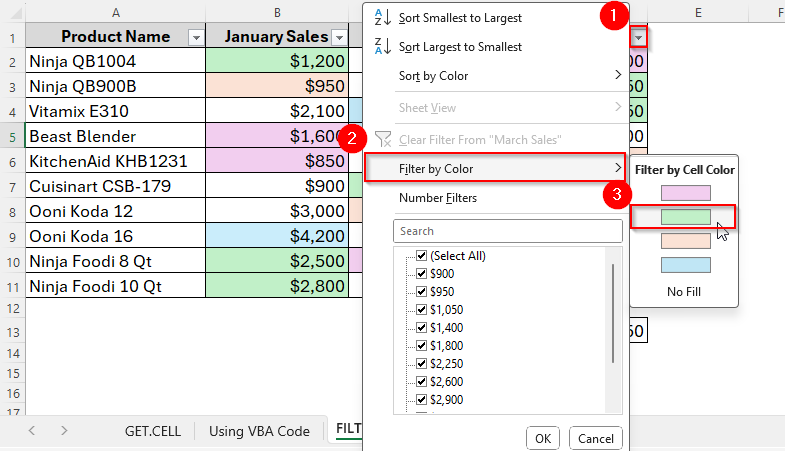Open the Filter by Color submenu
Viewport: 785px width, 451px height.
494,168
